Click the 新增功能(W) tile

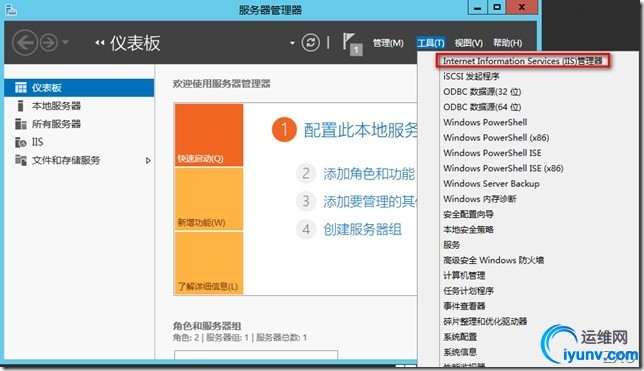click(x=209, y=199)
